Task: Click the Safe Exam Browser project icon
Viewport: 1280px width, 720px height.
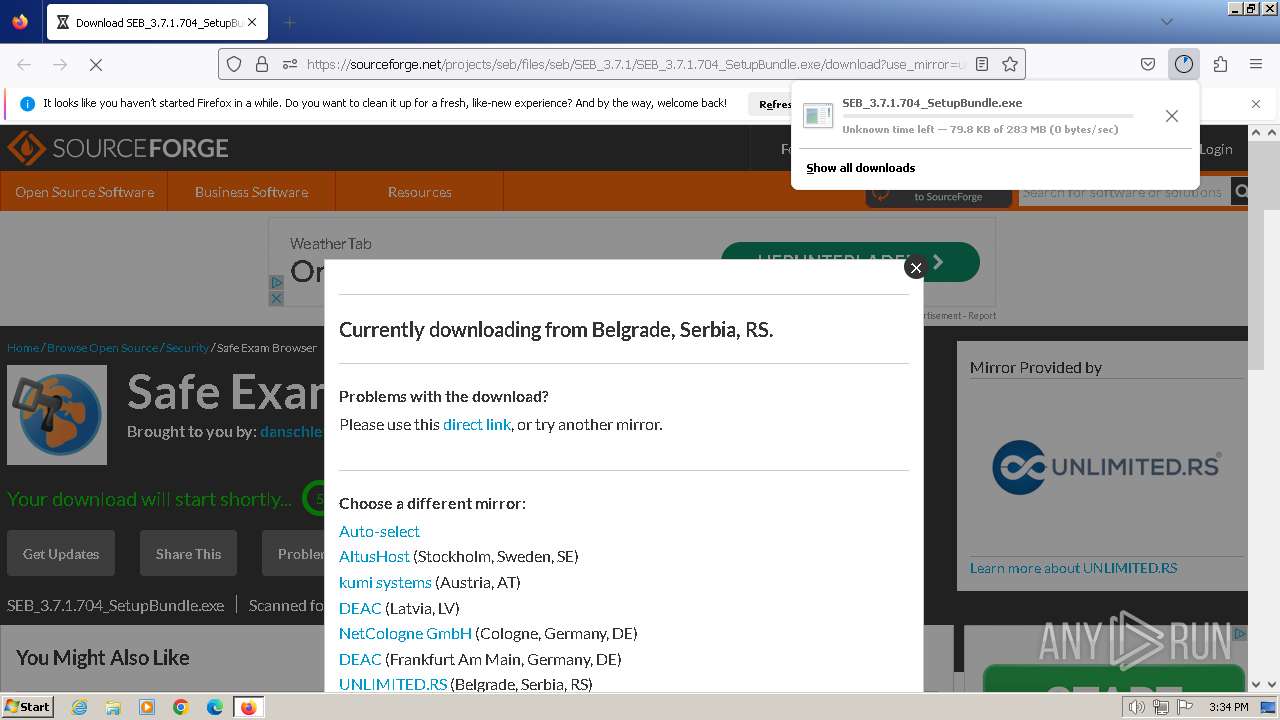Action: click(57, 415)
